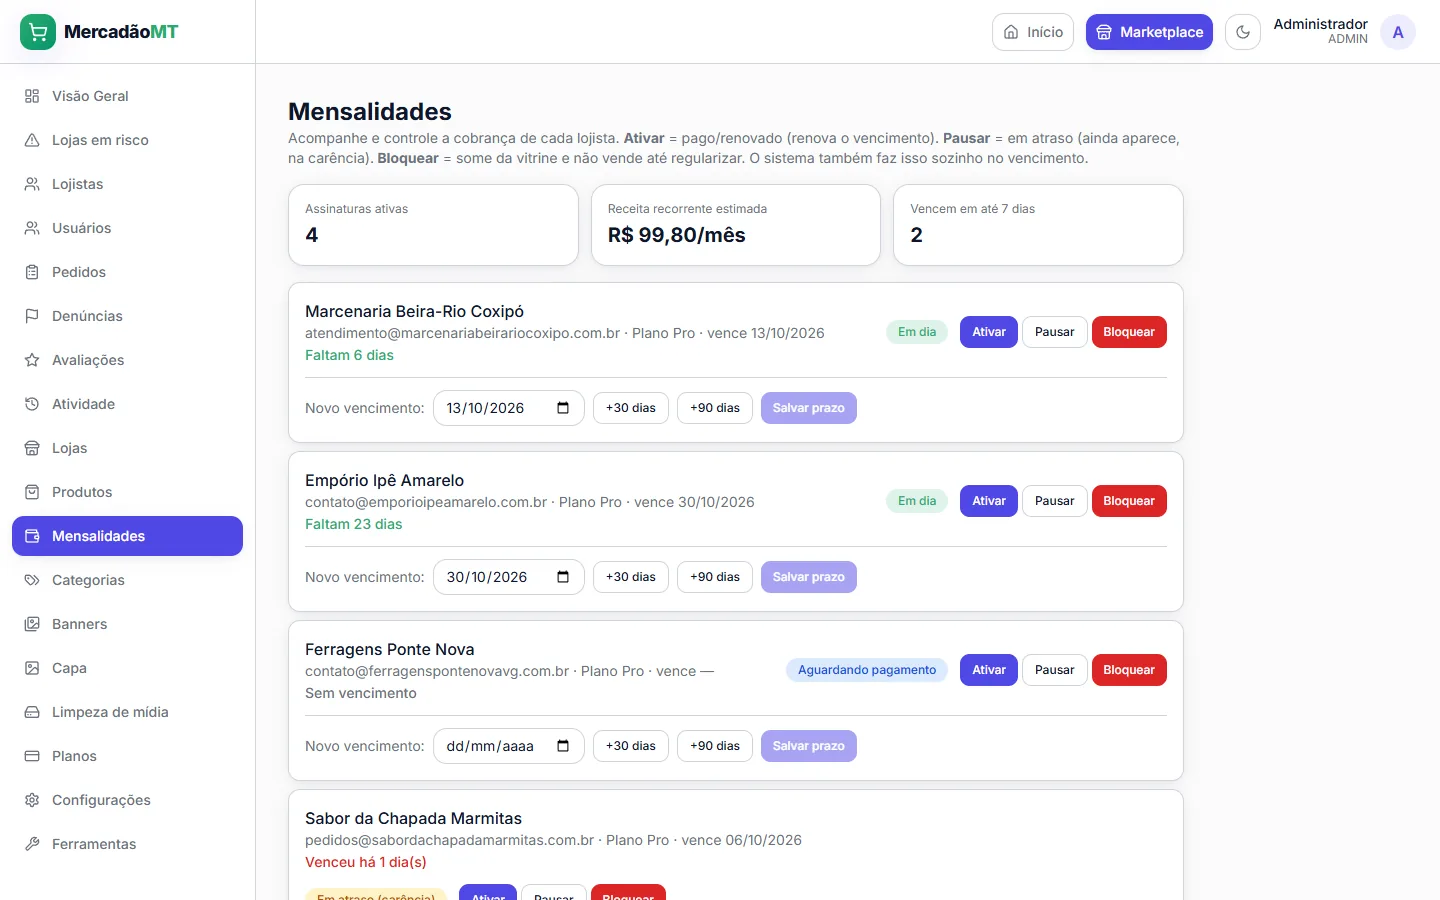Screen dimensions: 1440x900
Task: Click the Ferramentas wrench icon
Action: 32,844
